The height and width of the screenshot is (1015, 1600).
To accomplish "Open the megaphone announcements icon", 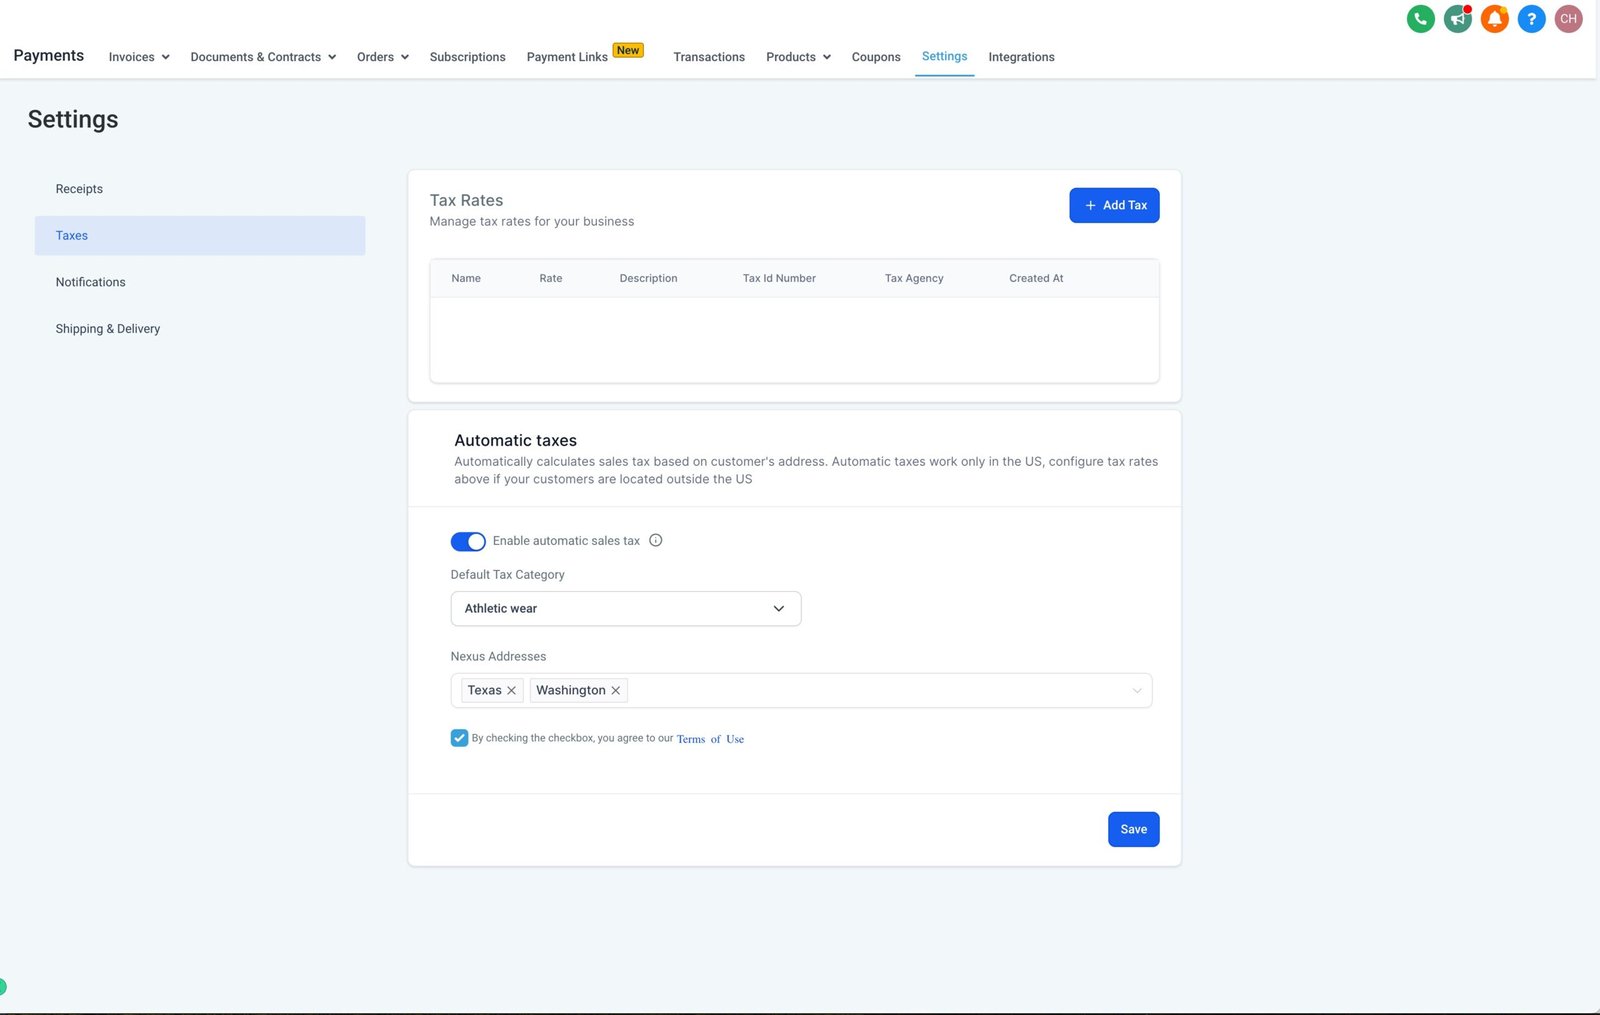I will point(1458,19).
